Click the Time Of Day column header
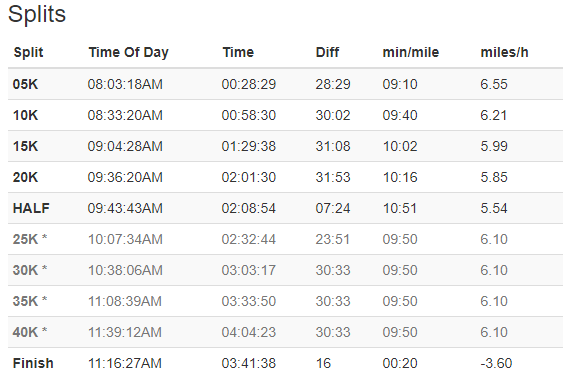The image size is (575, 384). pos(128,52)
